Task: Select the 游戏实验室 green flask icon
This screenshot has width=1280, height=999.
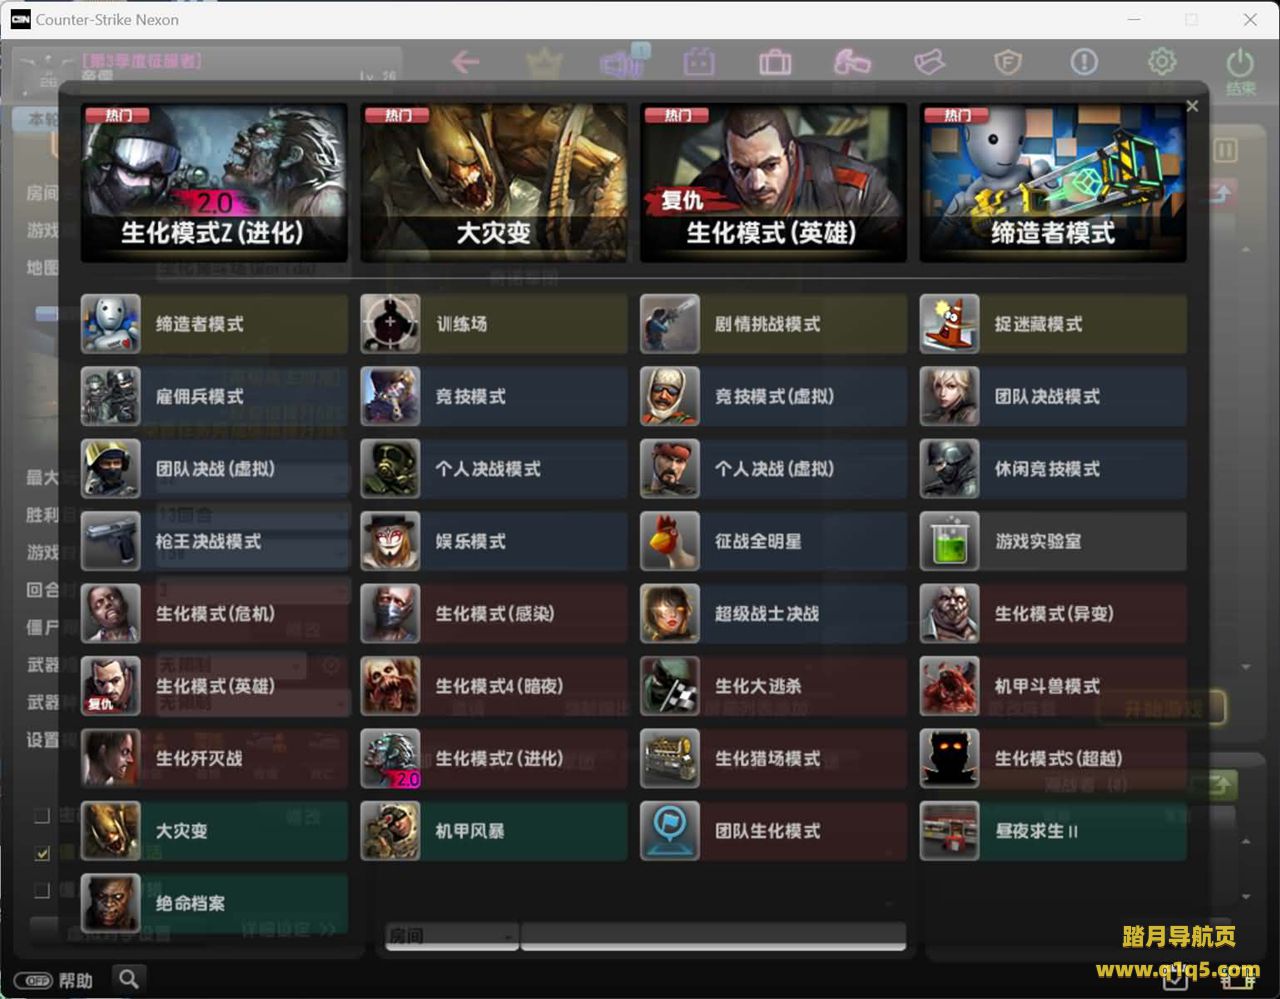Action: [949, 541]
